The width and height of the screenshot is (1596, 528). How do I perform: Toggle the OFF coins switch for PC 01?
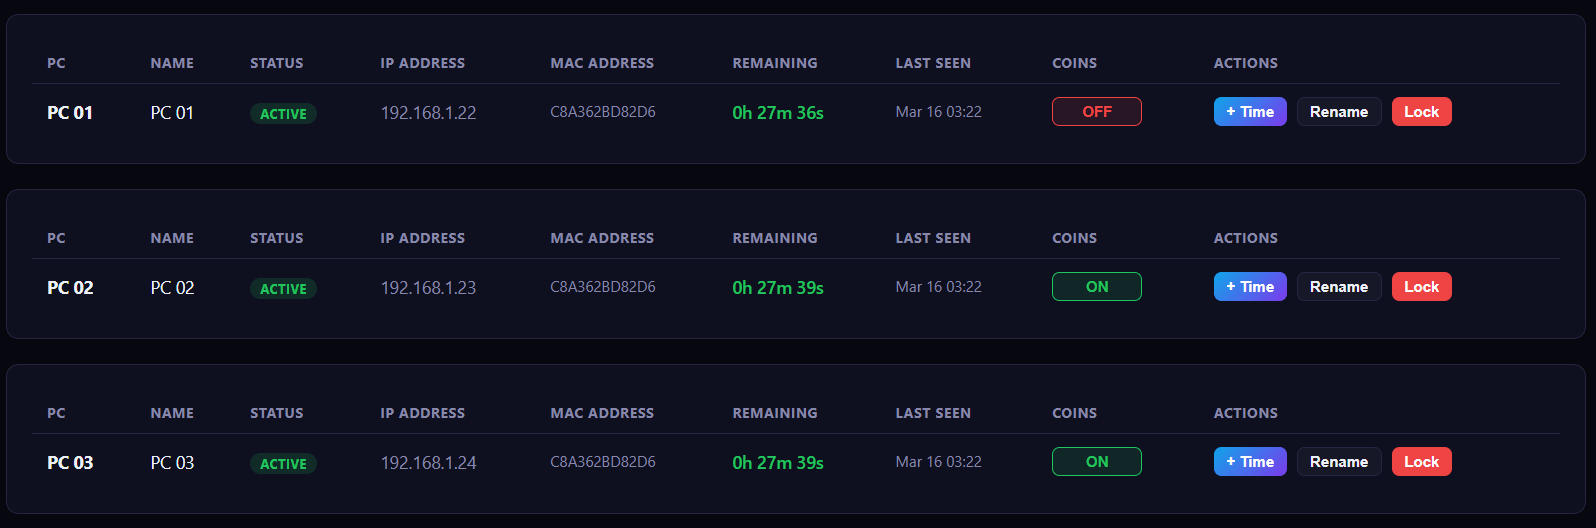point(1096,112)
